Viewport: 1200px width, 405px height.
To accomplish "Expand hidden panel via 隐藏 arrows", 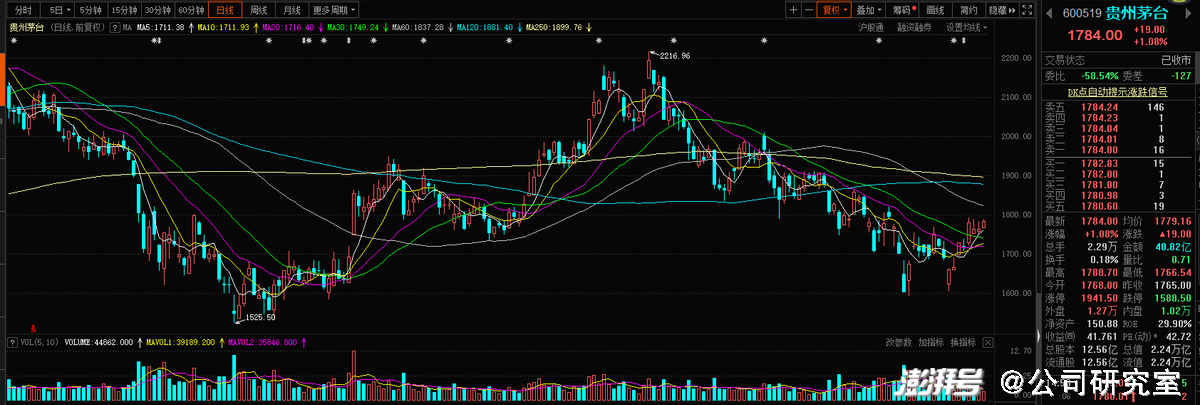I will point(1003,10).
